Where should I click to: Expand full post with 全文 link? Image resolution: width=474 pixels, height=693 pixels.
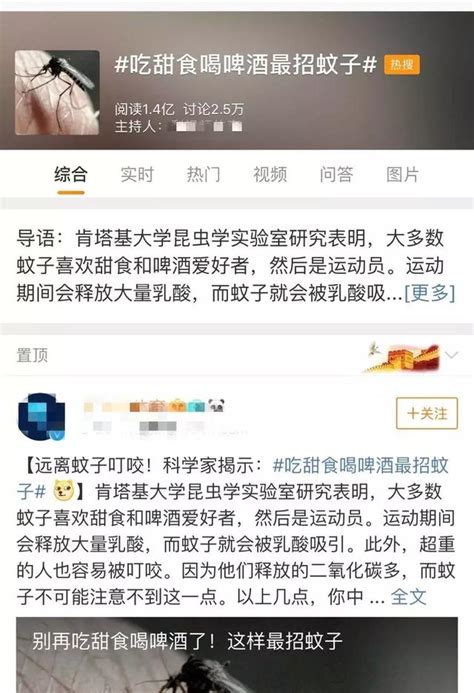(408, 597)
